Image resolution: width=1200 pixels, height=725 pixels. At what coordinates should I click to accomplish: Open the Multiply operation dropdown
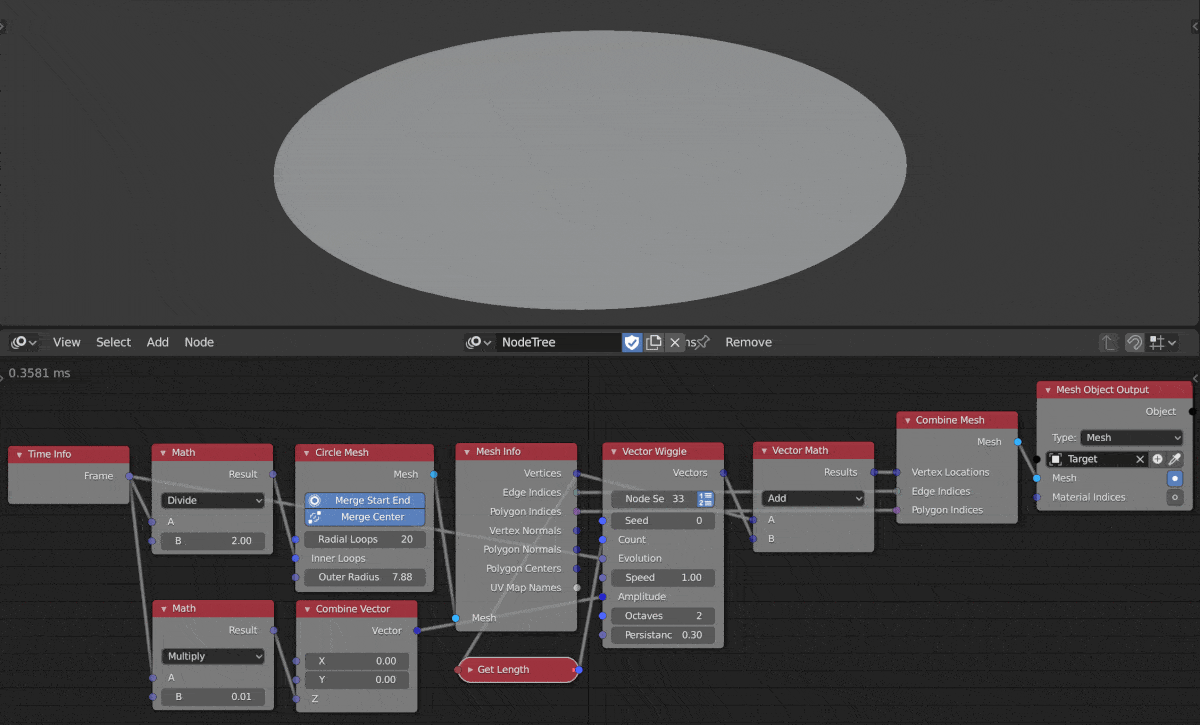(213, 656)
